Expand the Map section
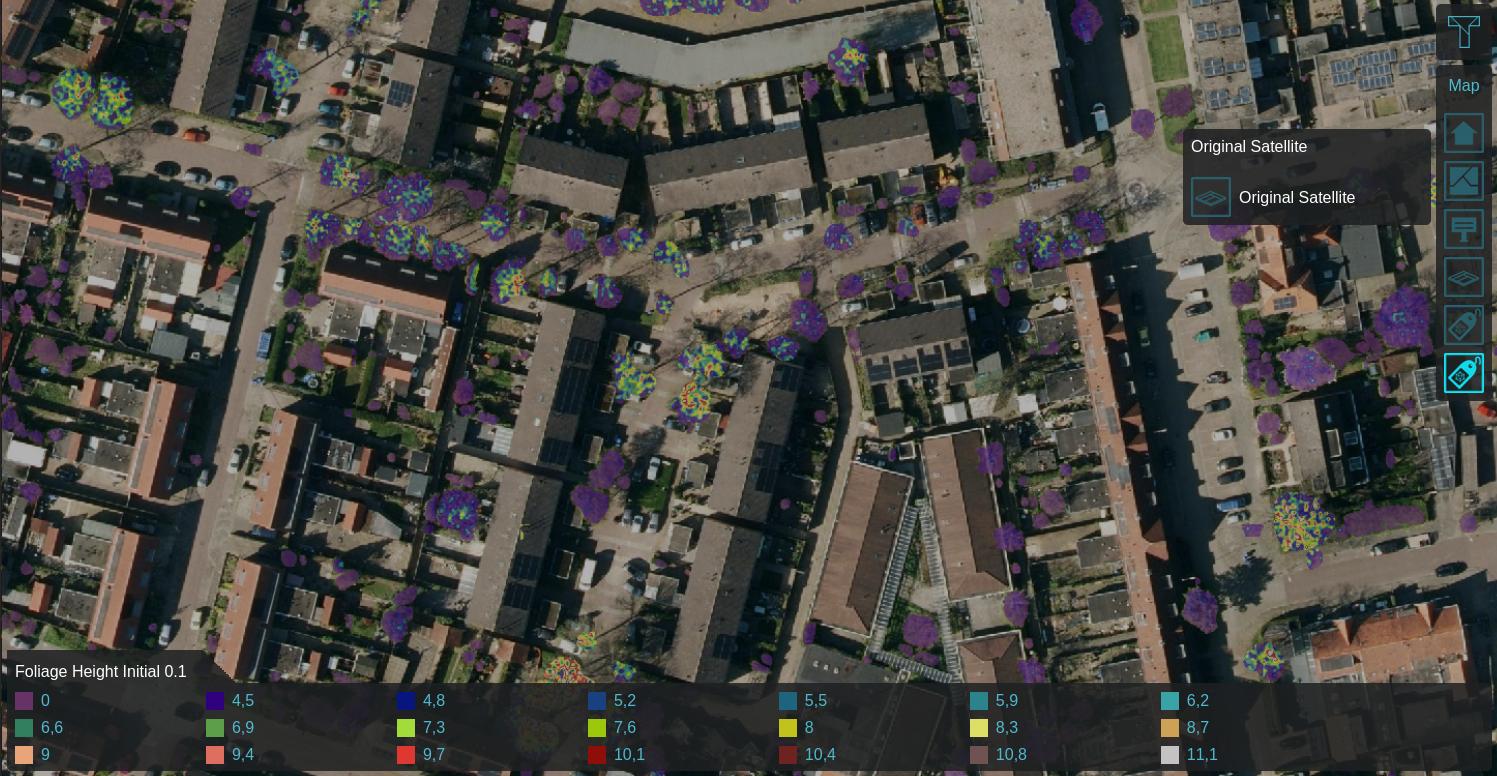 (x=1464, y=86)
